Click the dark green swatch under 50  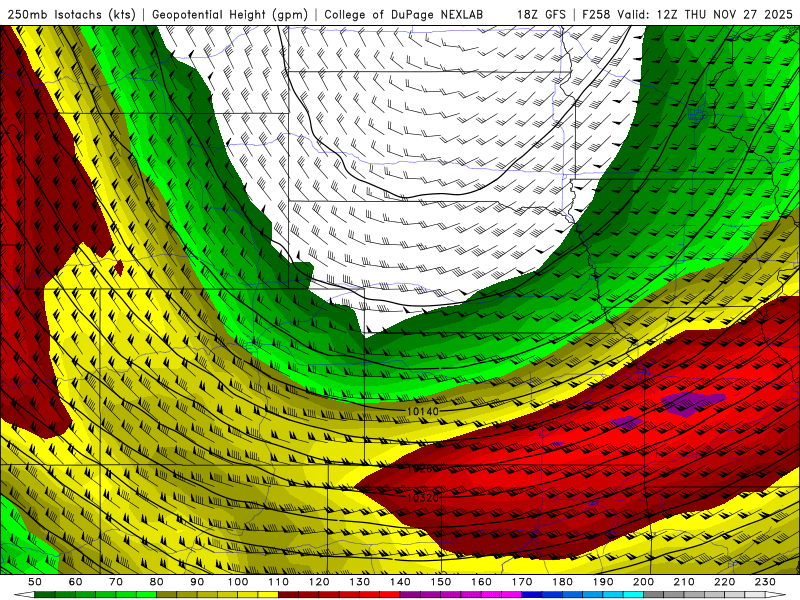tap(45, 595)
